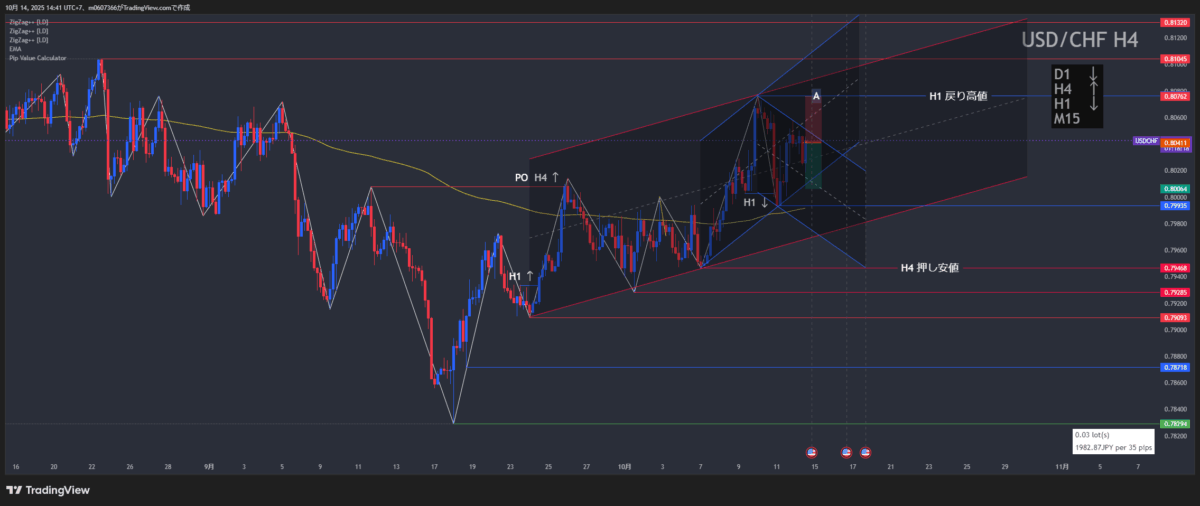1200x506 pixels.
Task: Click the H1 up-arrow annotation near September low
Action: (x=519, y=276)
